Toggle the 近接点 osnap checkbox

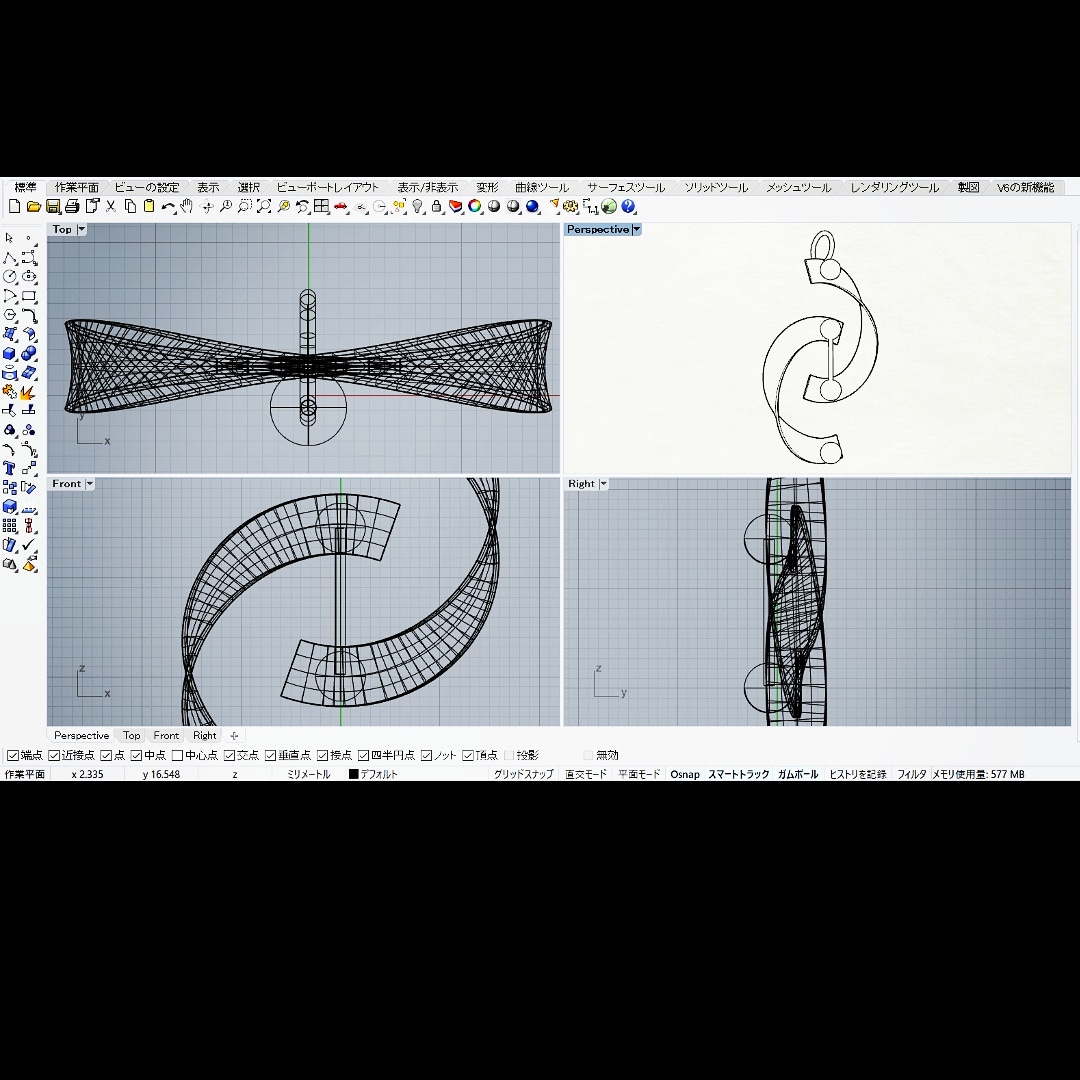pyautogui.click(x=54, y=756)
